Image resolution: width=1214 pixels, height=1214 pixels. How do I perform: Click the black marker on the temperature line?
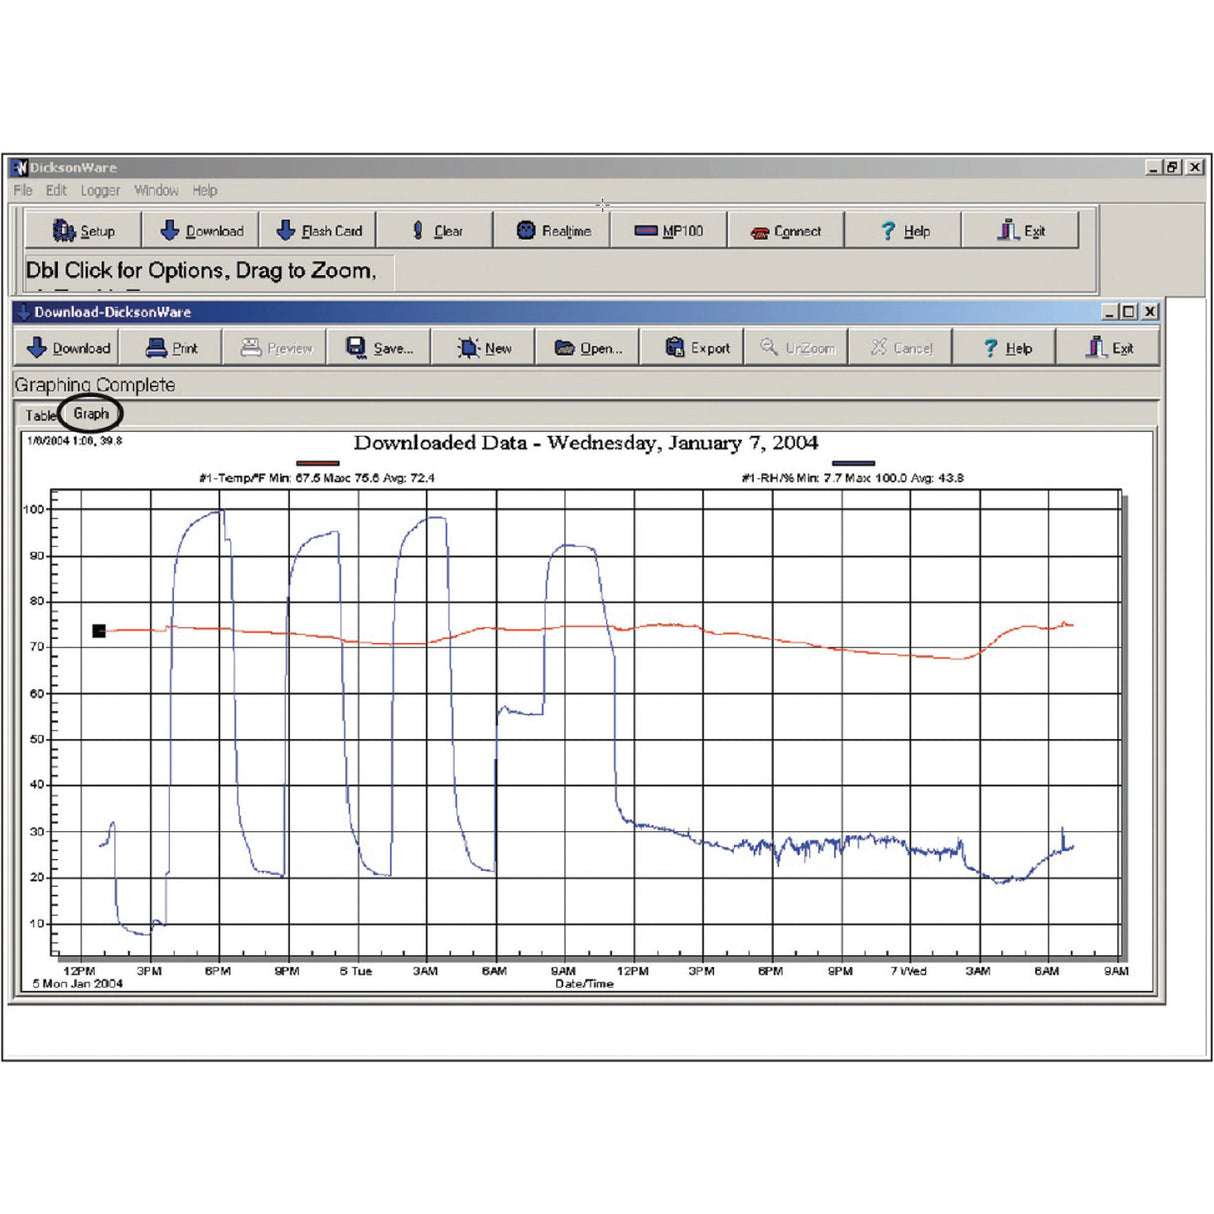point(98,631)
